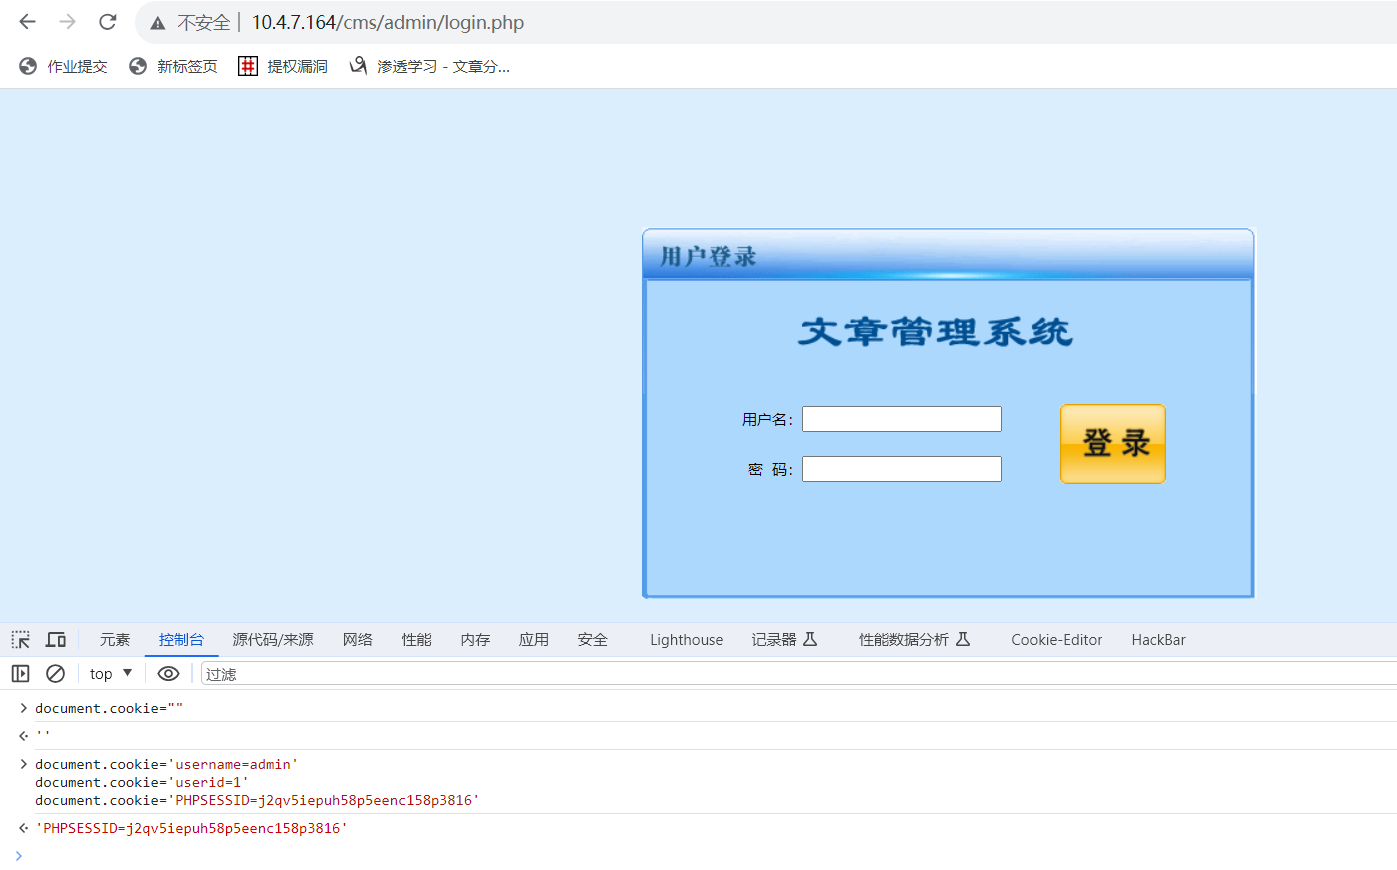The image size is (1397, 870).
Task: Reload the page with the refresh icon
Action: click(108, 22)
